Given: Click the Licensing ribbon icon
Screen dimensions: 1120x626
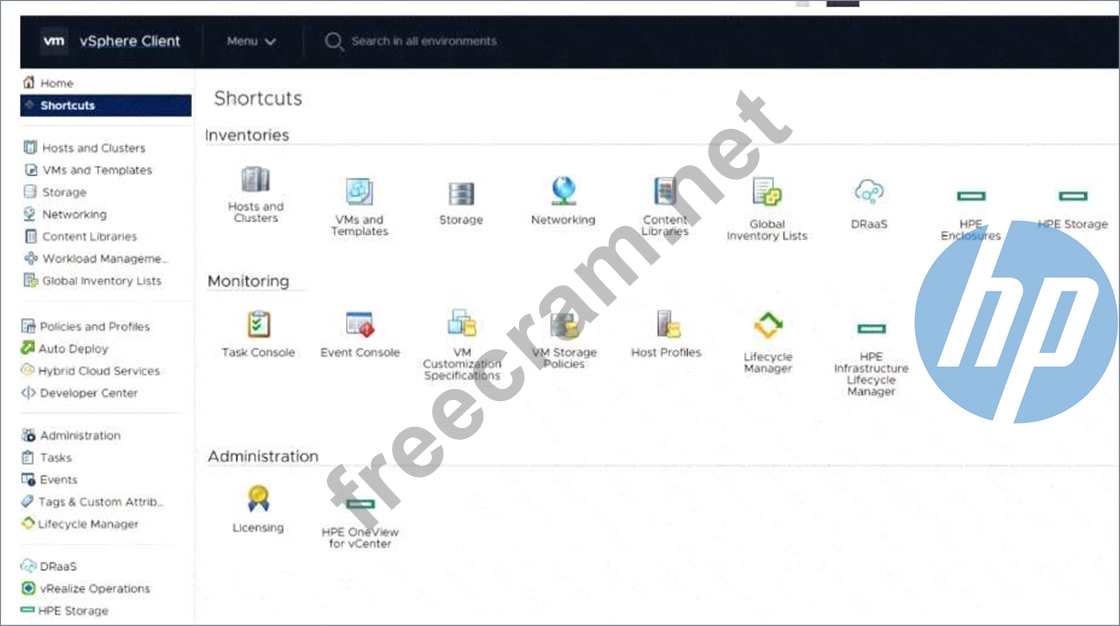Looking at the screenshot, I should [x=258, y=499].
